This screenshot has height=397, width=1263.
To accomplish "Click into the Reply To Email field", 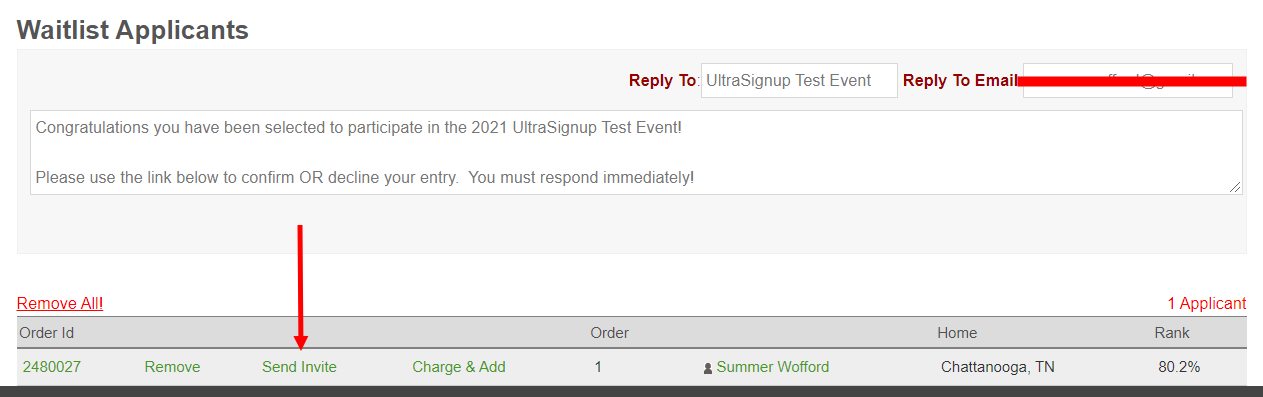I will [1127, 80].
